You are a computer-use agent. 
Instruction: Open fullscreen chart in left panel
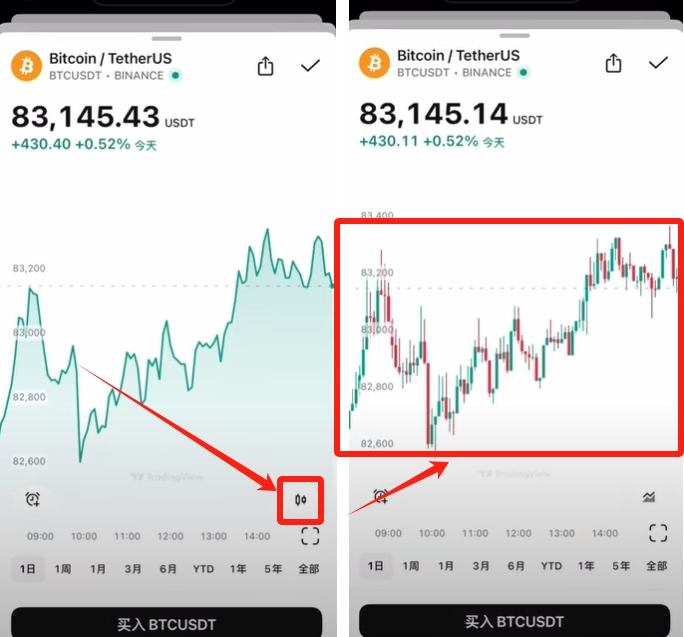(310, 536)
